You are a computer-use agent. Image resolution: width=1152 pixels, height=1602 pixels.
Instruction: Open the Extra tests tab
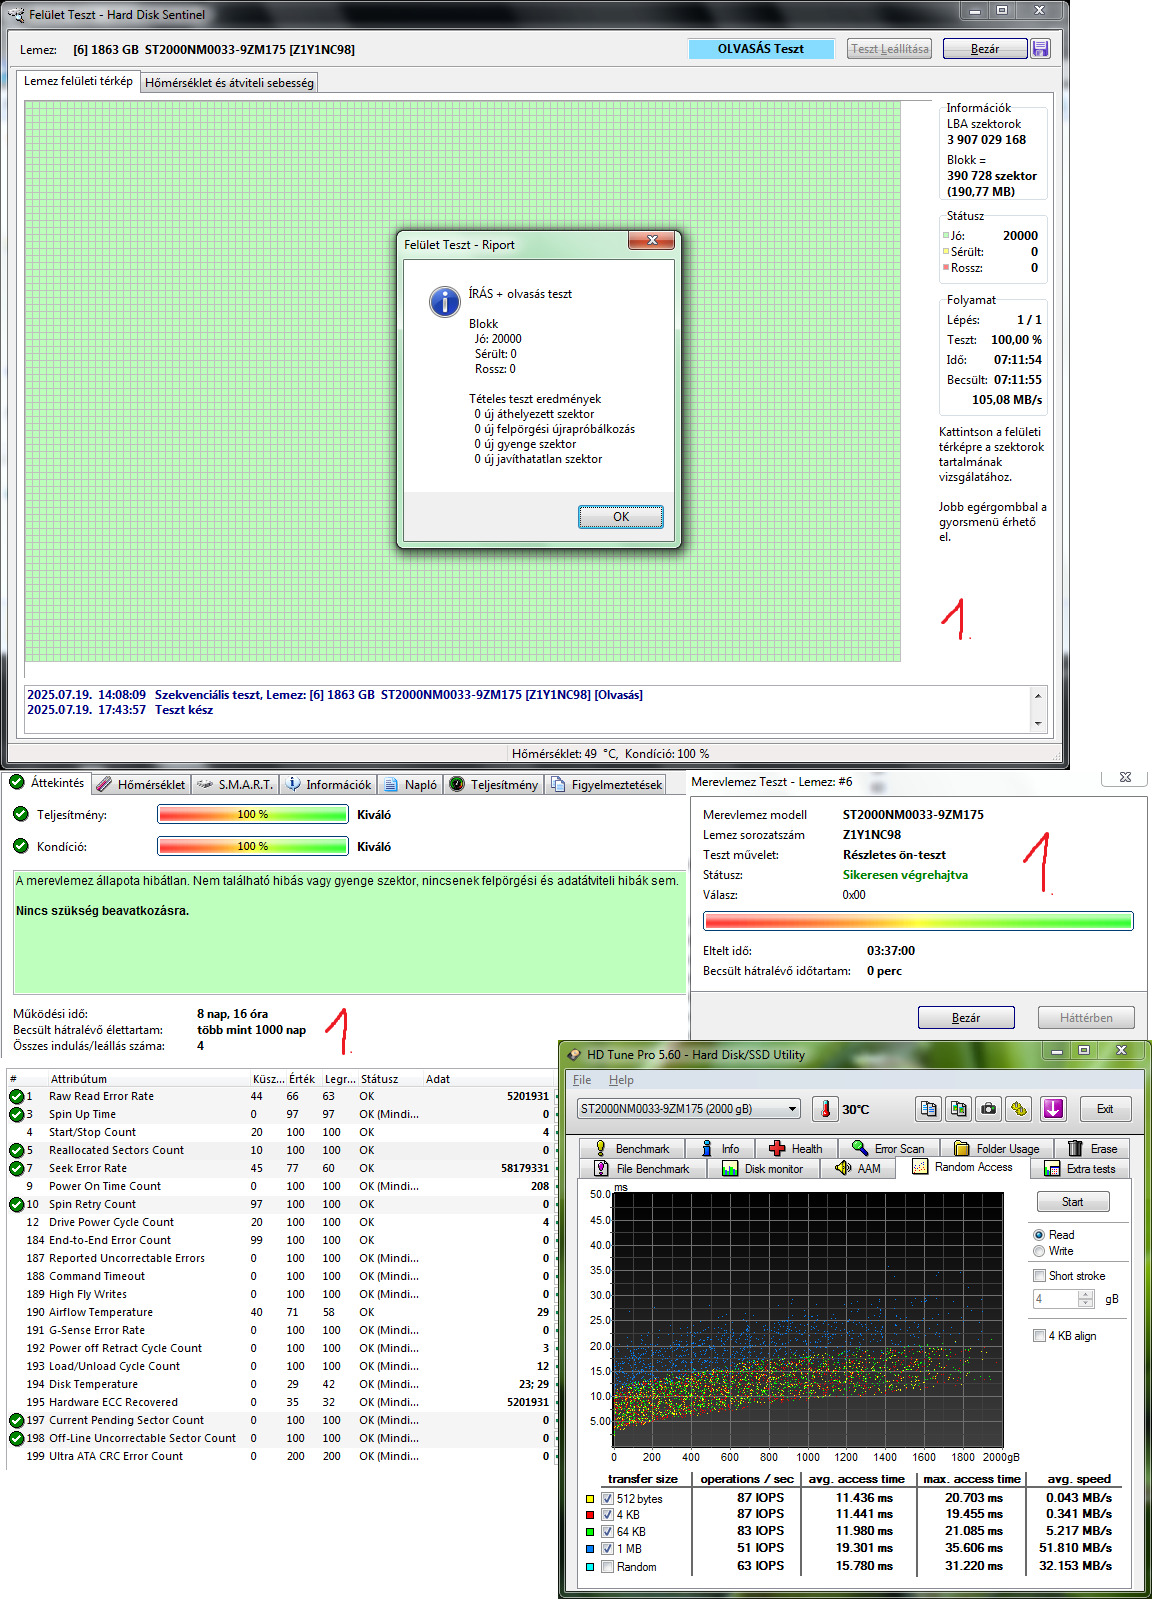(x=1080, y=1169)
